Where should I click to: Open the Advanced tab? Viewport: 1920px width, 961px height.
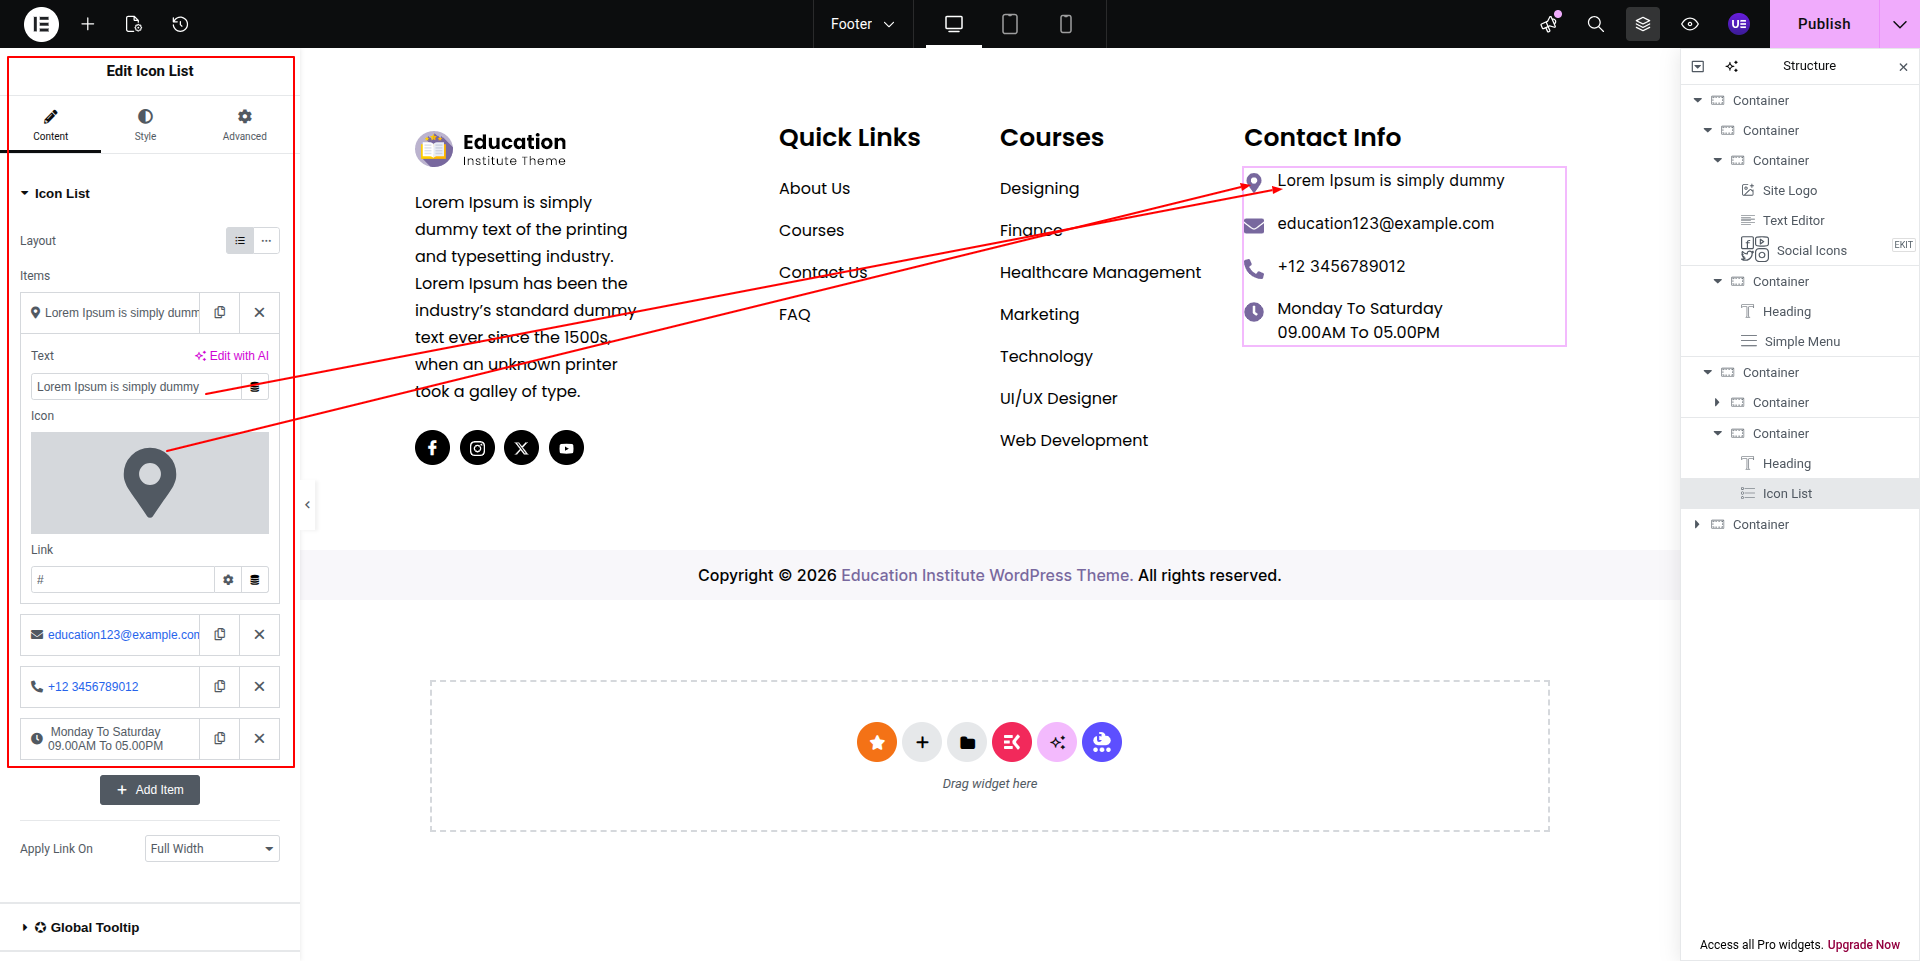(244, 125)
